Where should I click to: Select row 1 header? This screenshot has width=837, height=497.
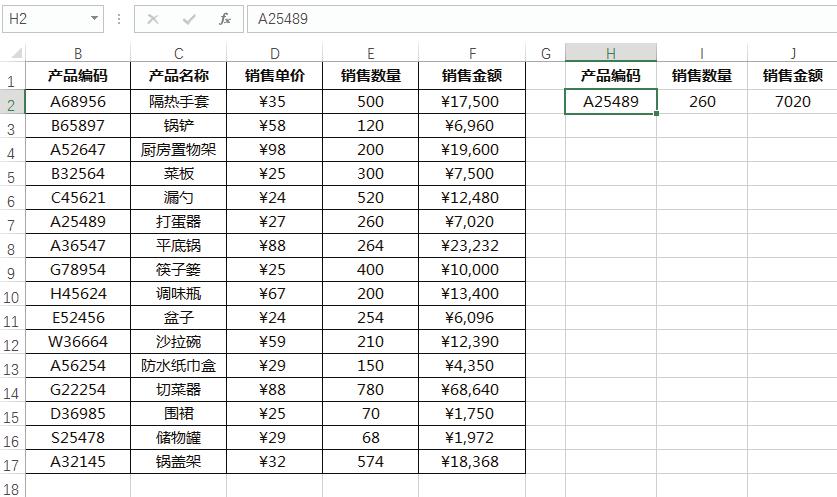[x=12, y=76]
